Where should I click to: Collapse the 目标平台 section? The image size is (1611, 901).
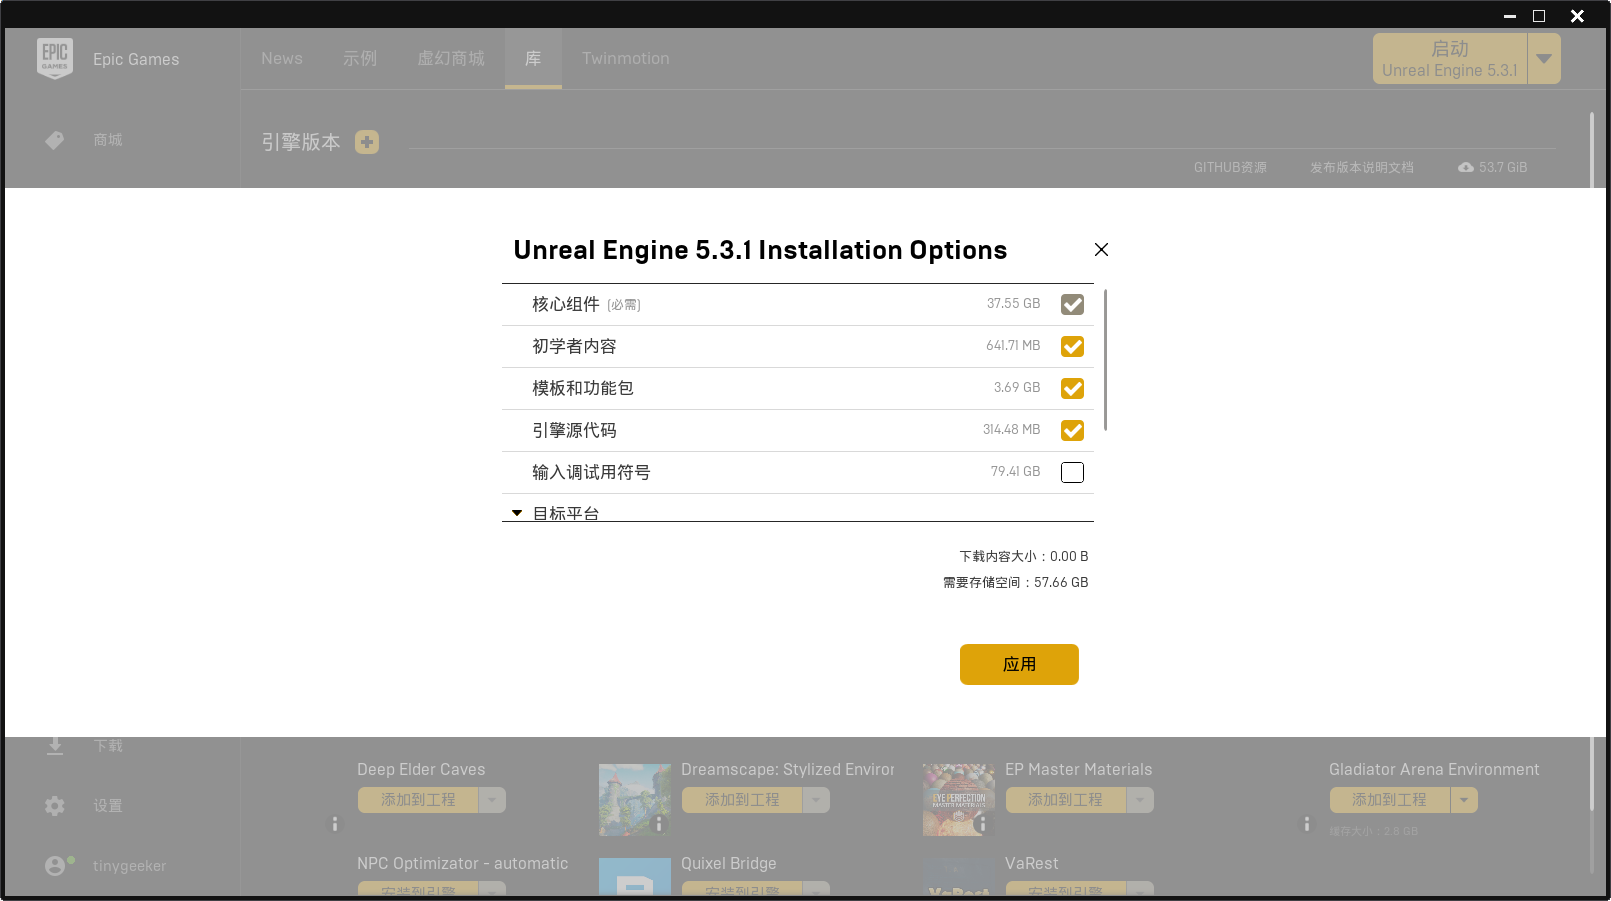click(517, 512)
